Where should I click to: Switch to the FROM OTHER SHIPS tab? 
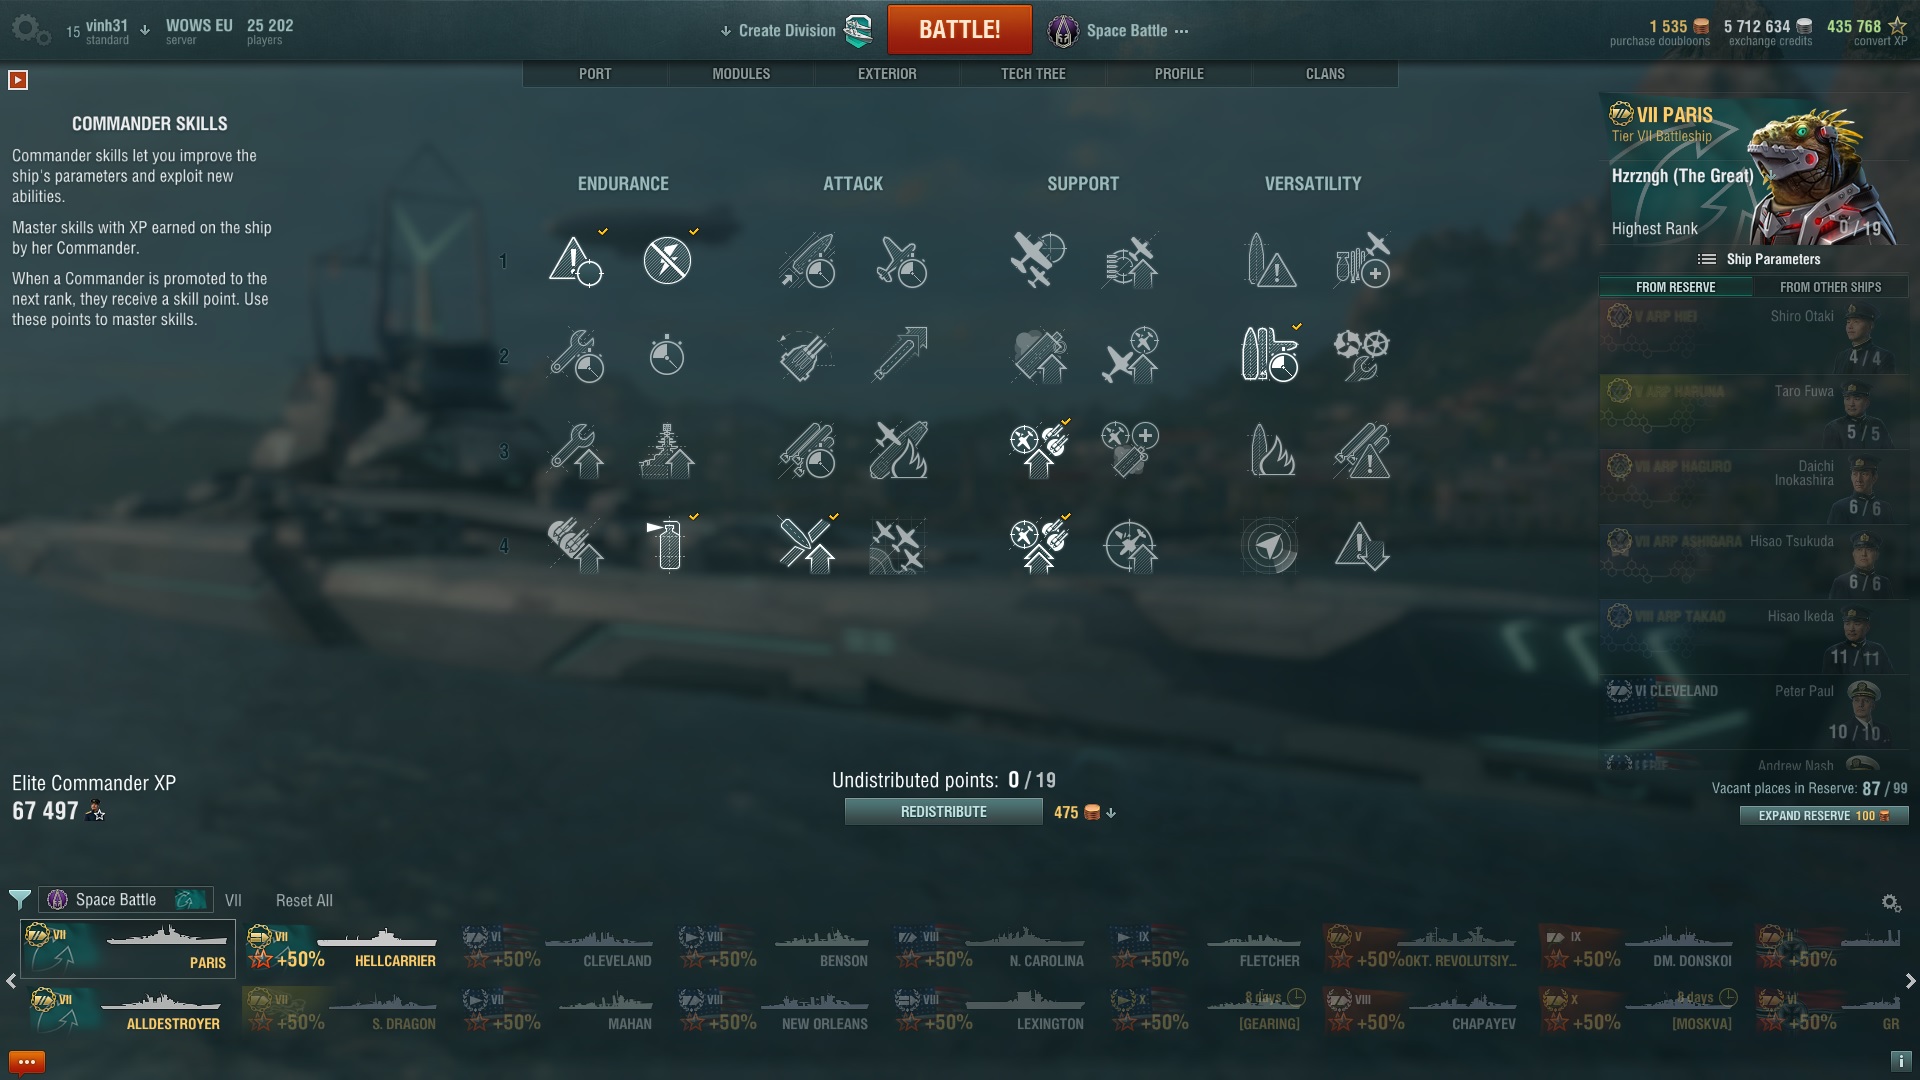[1830, 287]
